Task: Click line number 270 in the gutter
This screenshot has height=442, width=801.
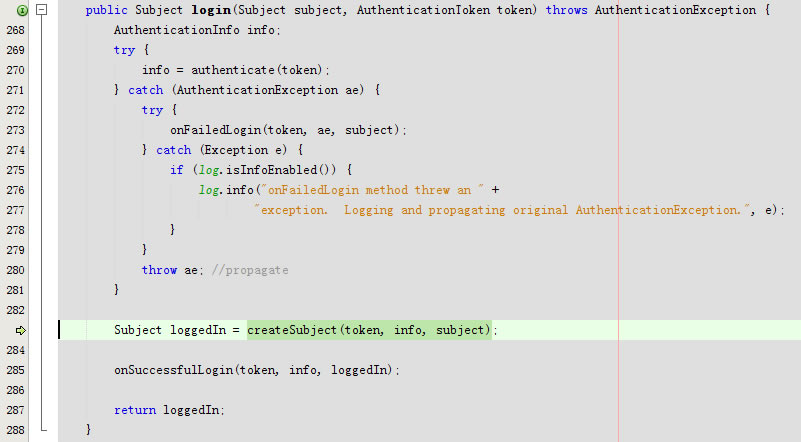Action: tap(15, 70)
